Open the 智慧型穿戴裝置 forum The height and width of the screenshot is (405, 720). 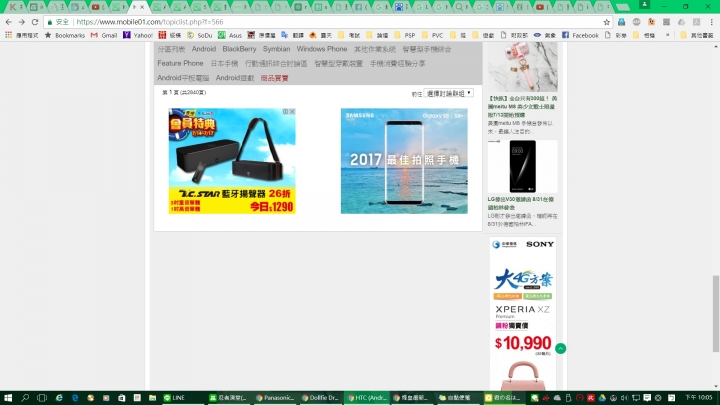tap(338, 63)
